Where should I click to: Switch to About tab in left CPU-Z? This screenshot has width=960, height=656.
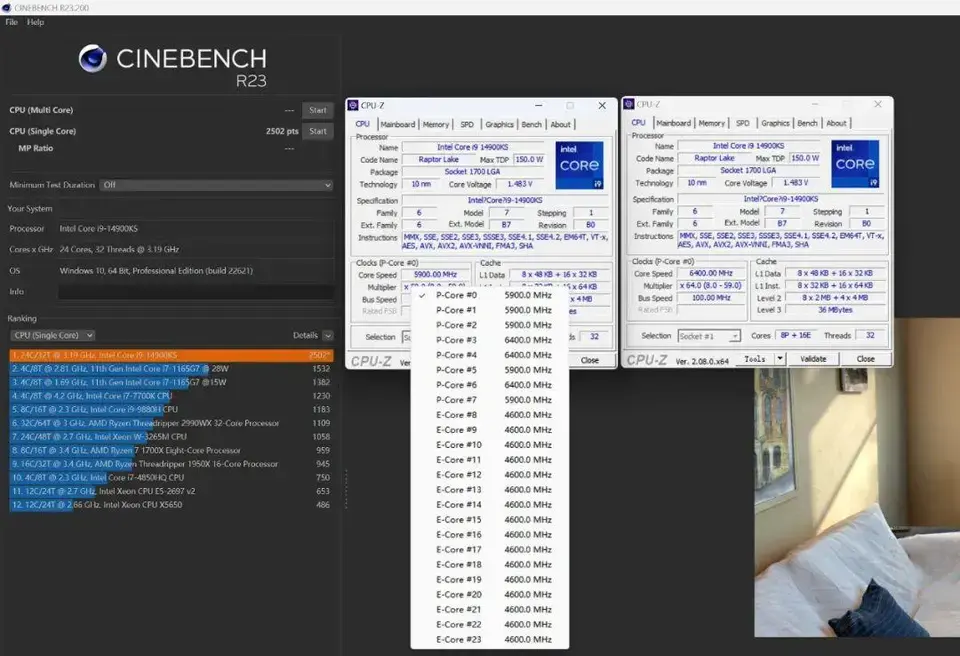[x=560, y=124]
